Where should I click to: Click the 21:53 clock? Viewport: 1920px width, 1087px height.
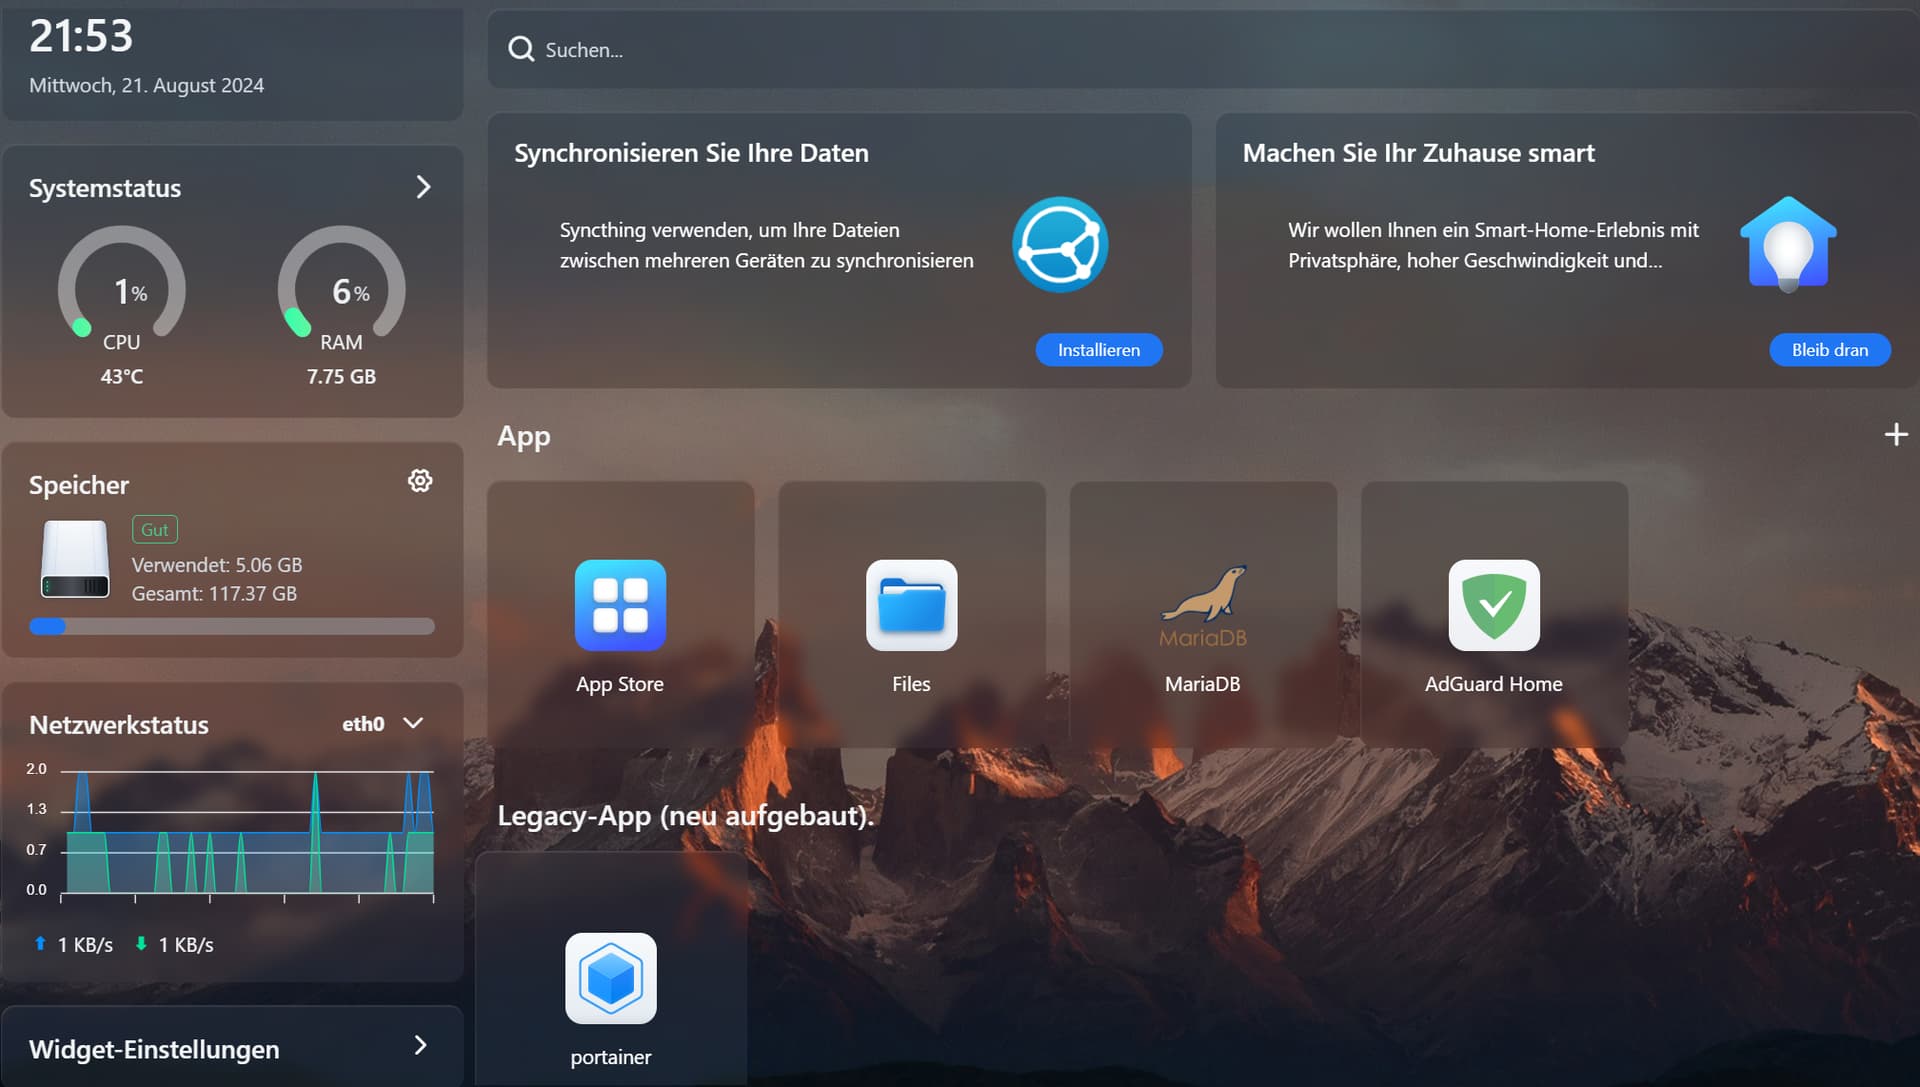click(81, 36)
